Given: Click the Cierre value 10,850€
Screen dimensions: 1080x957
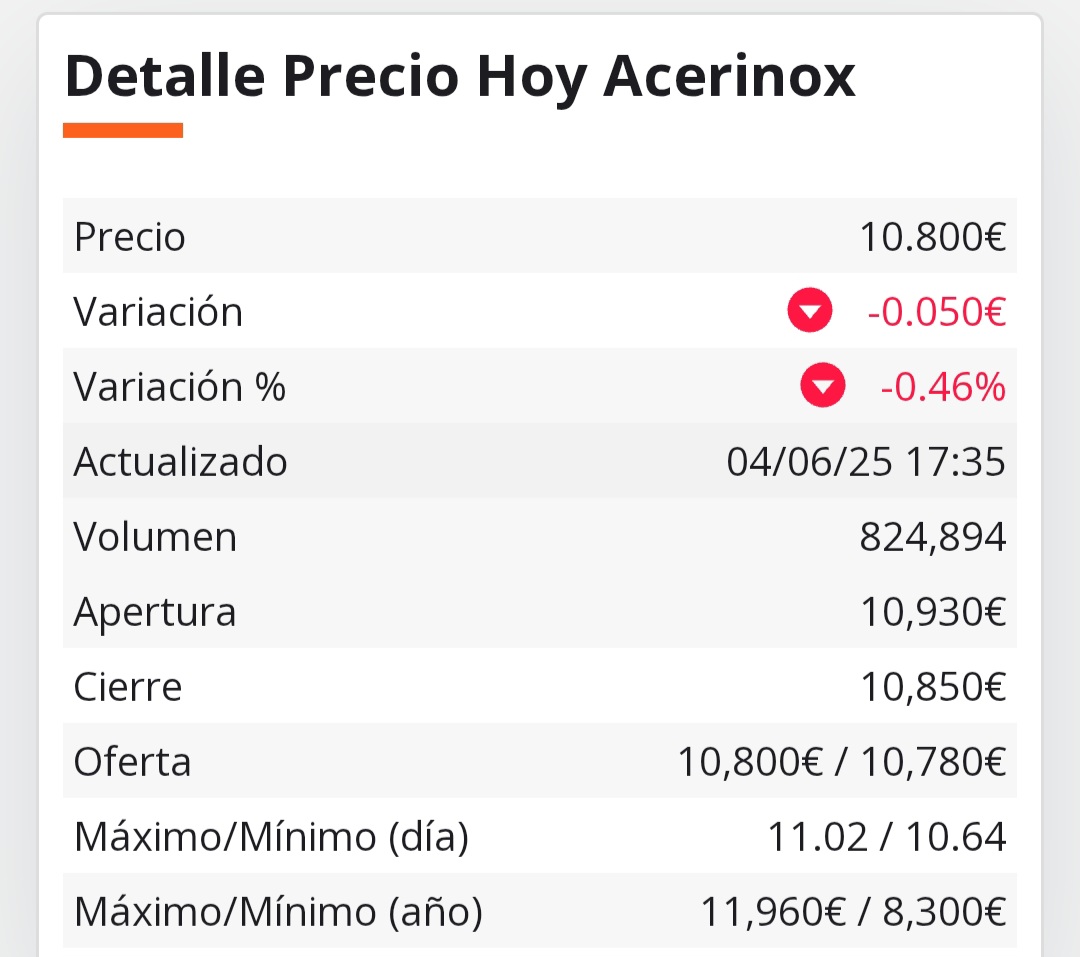Looking at the screenshot, I should [933, 687].
